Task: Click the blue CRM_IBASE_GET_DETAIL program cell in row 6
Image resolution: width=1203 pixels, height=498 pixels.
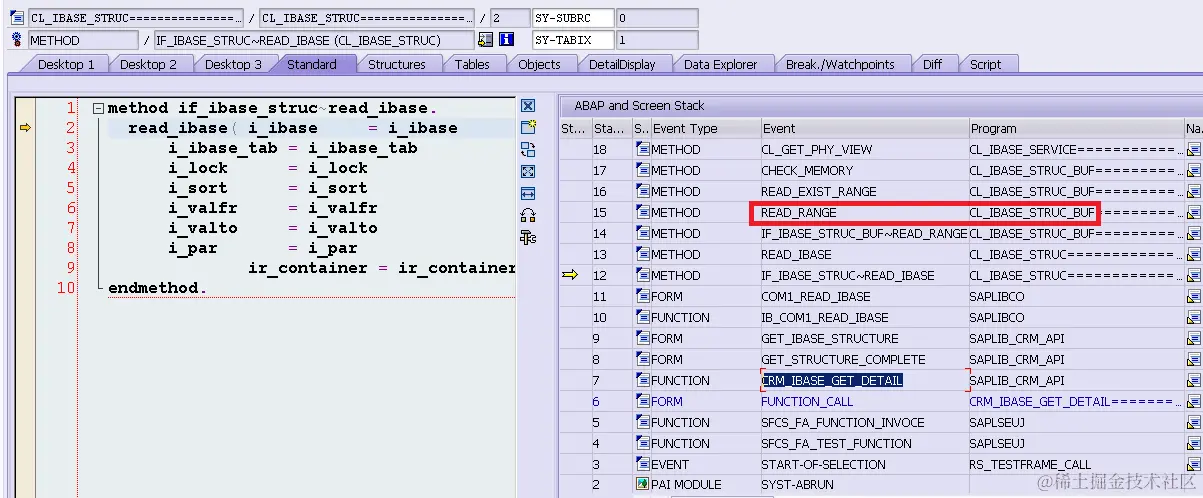Action: coord(1075,402)
